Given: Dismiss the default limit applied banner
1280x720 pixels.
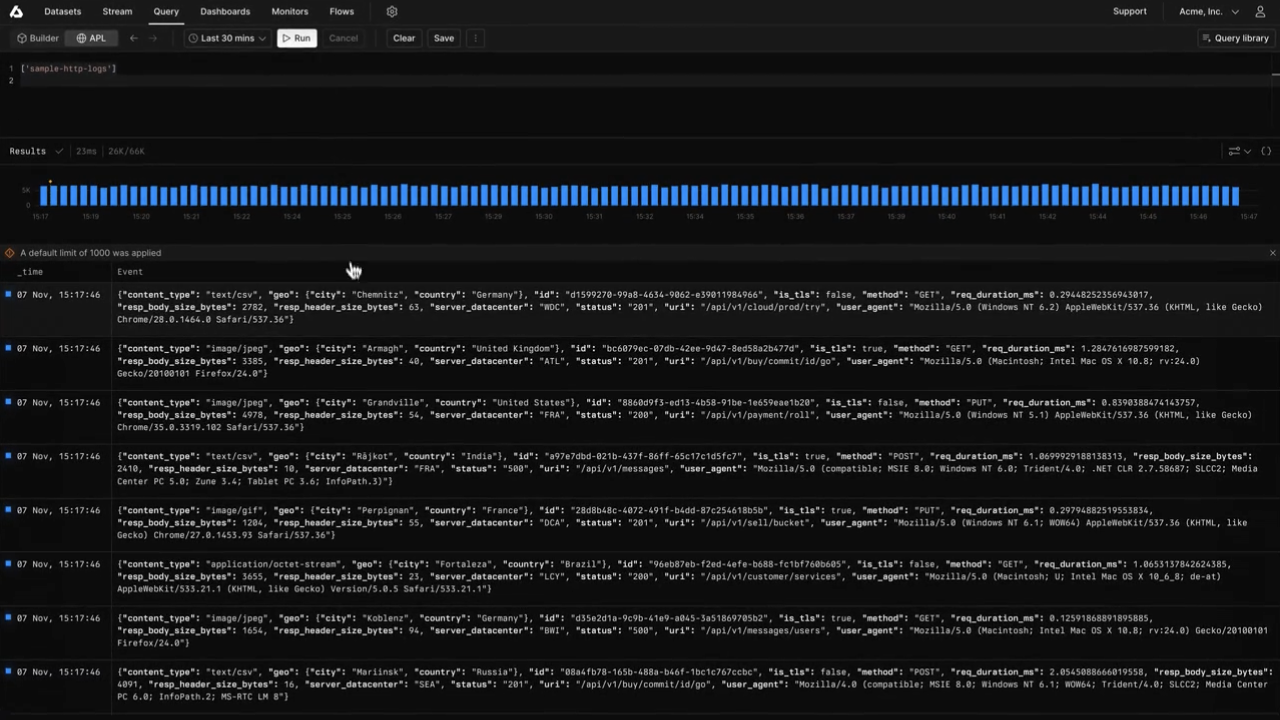Looking at the screenshot, I should (1272, 253).
